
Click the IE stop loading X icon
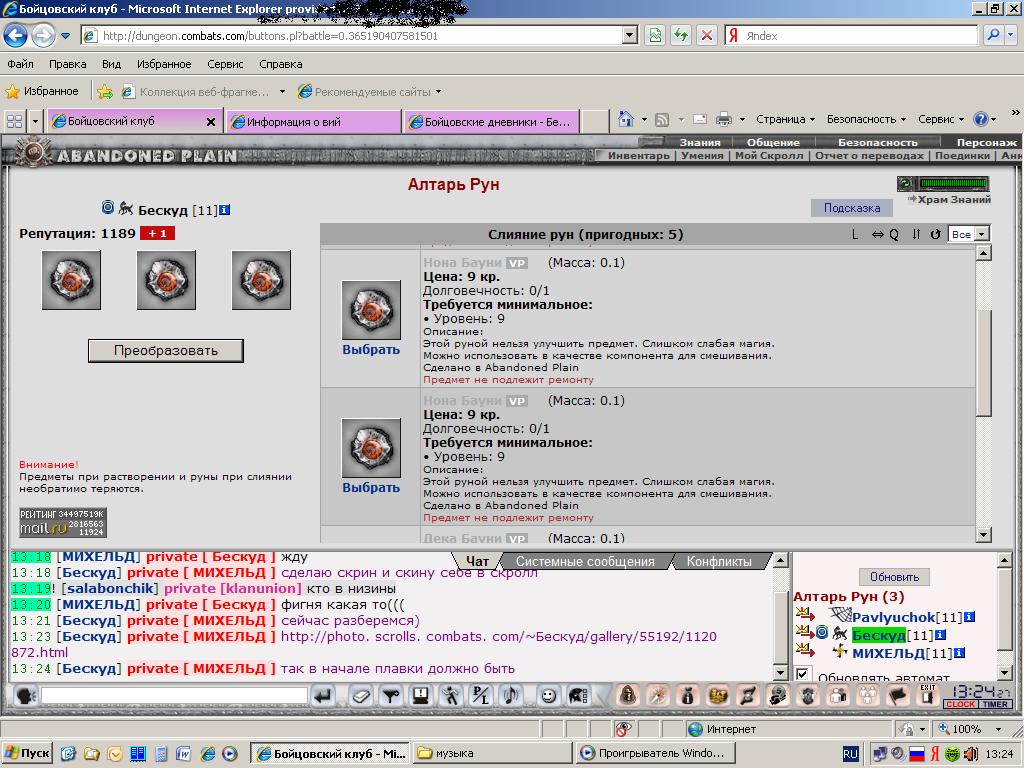click(x=707, y=36)
